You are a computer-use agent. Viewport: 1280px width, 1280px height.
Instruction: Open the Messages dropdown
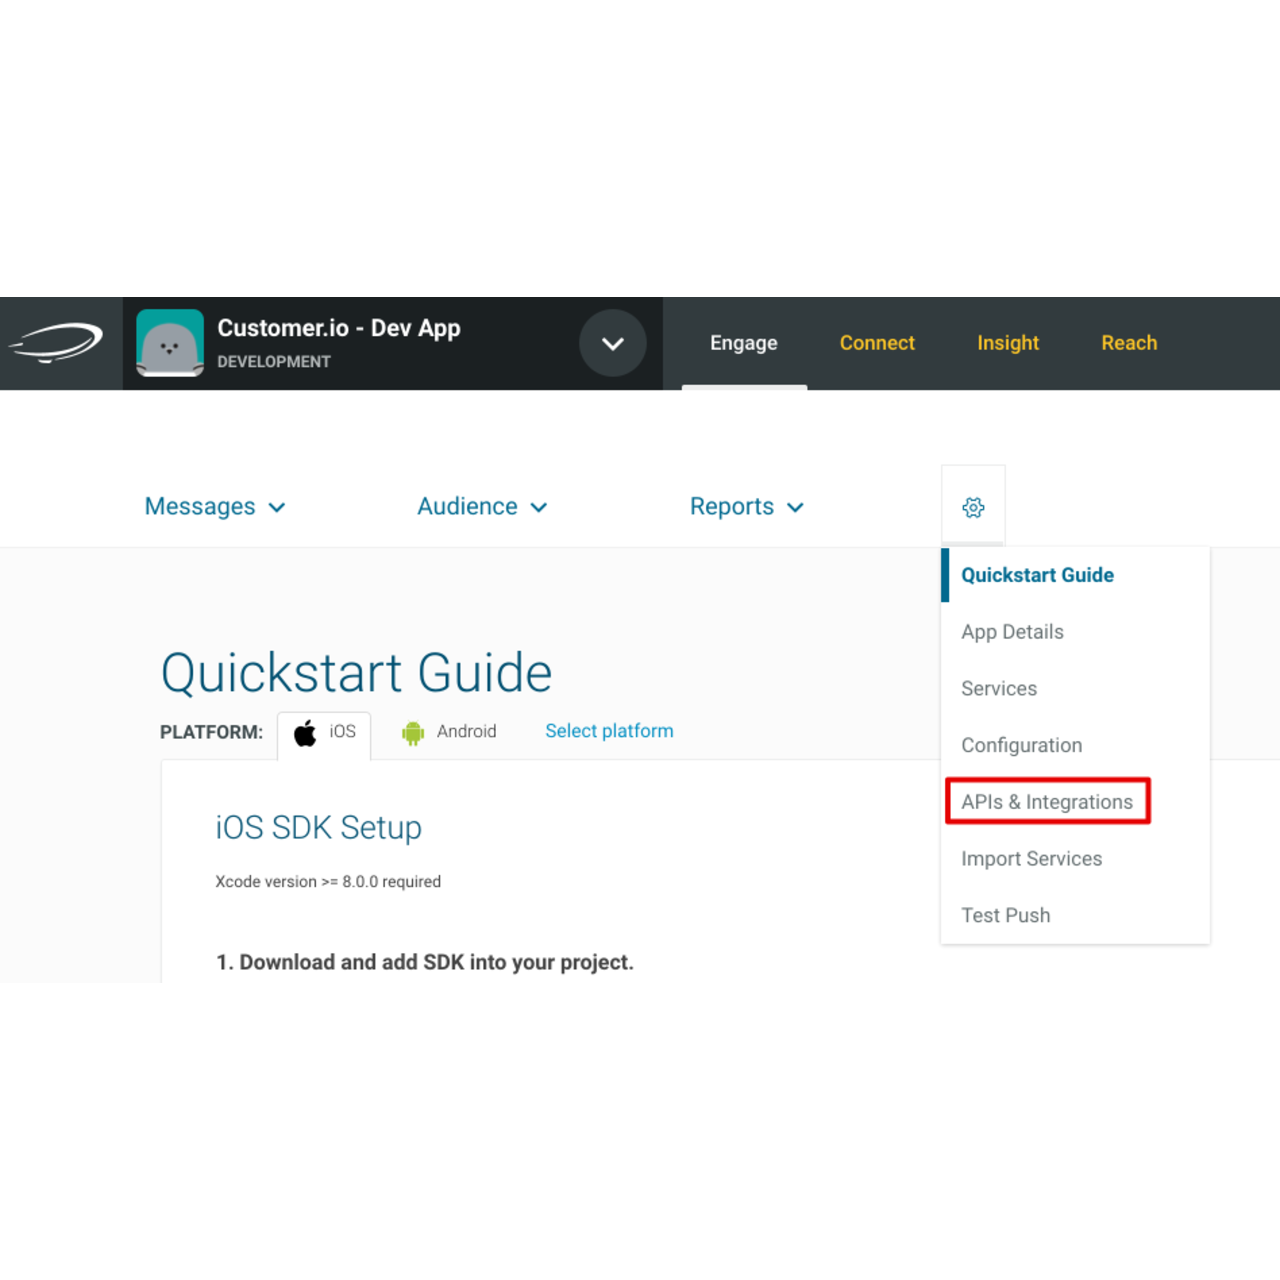[x=214, y=506]
